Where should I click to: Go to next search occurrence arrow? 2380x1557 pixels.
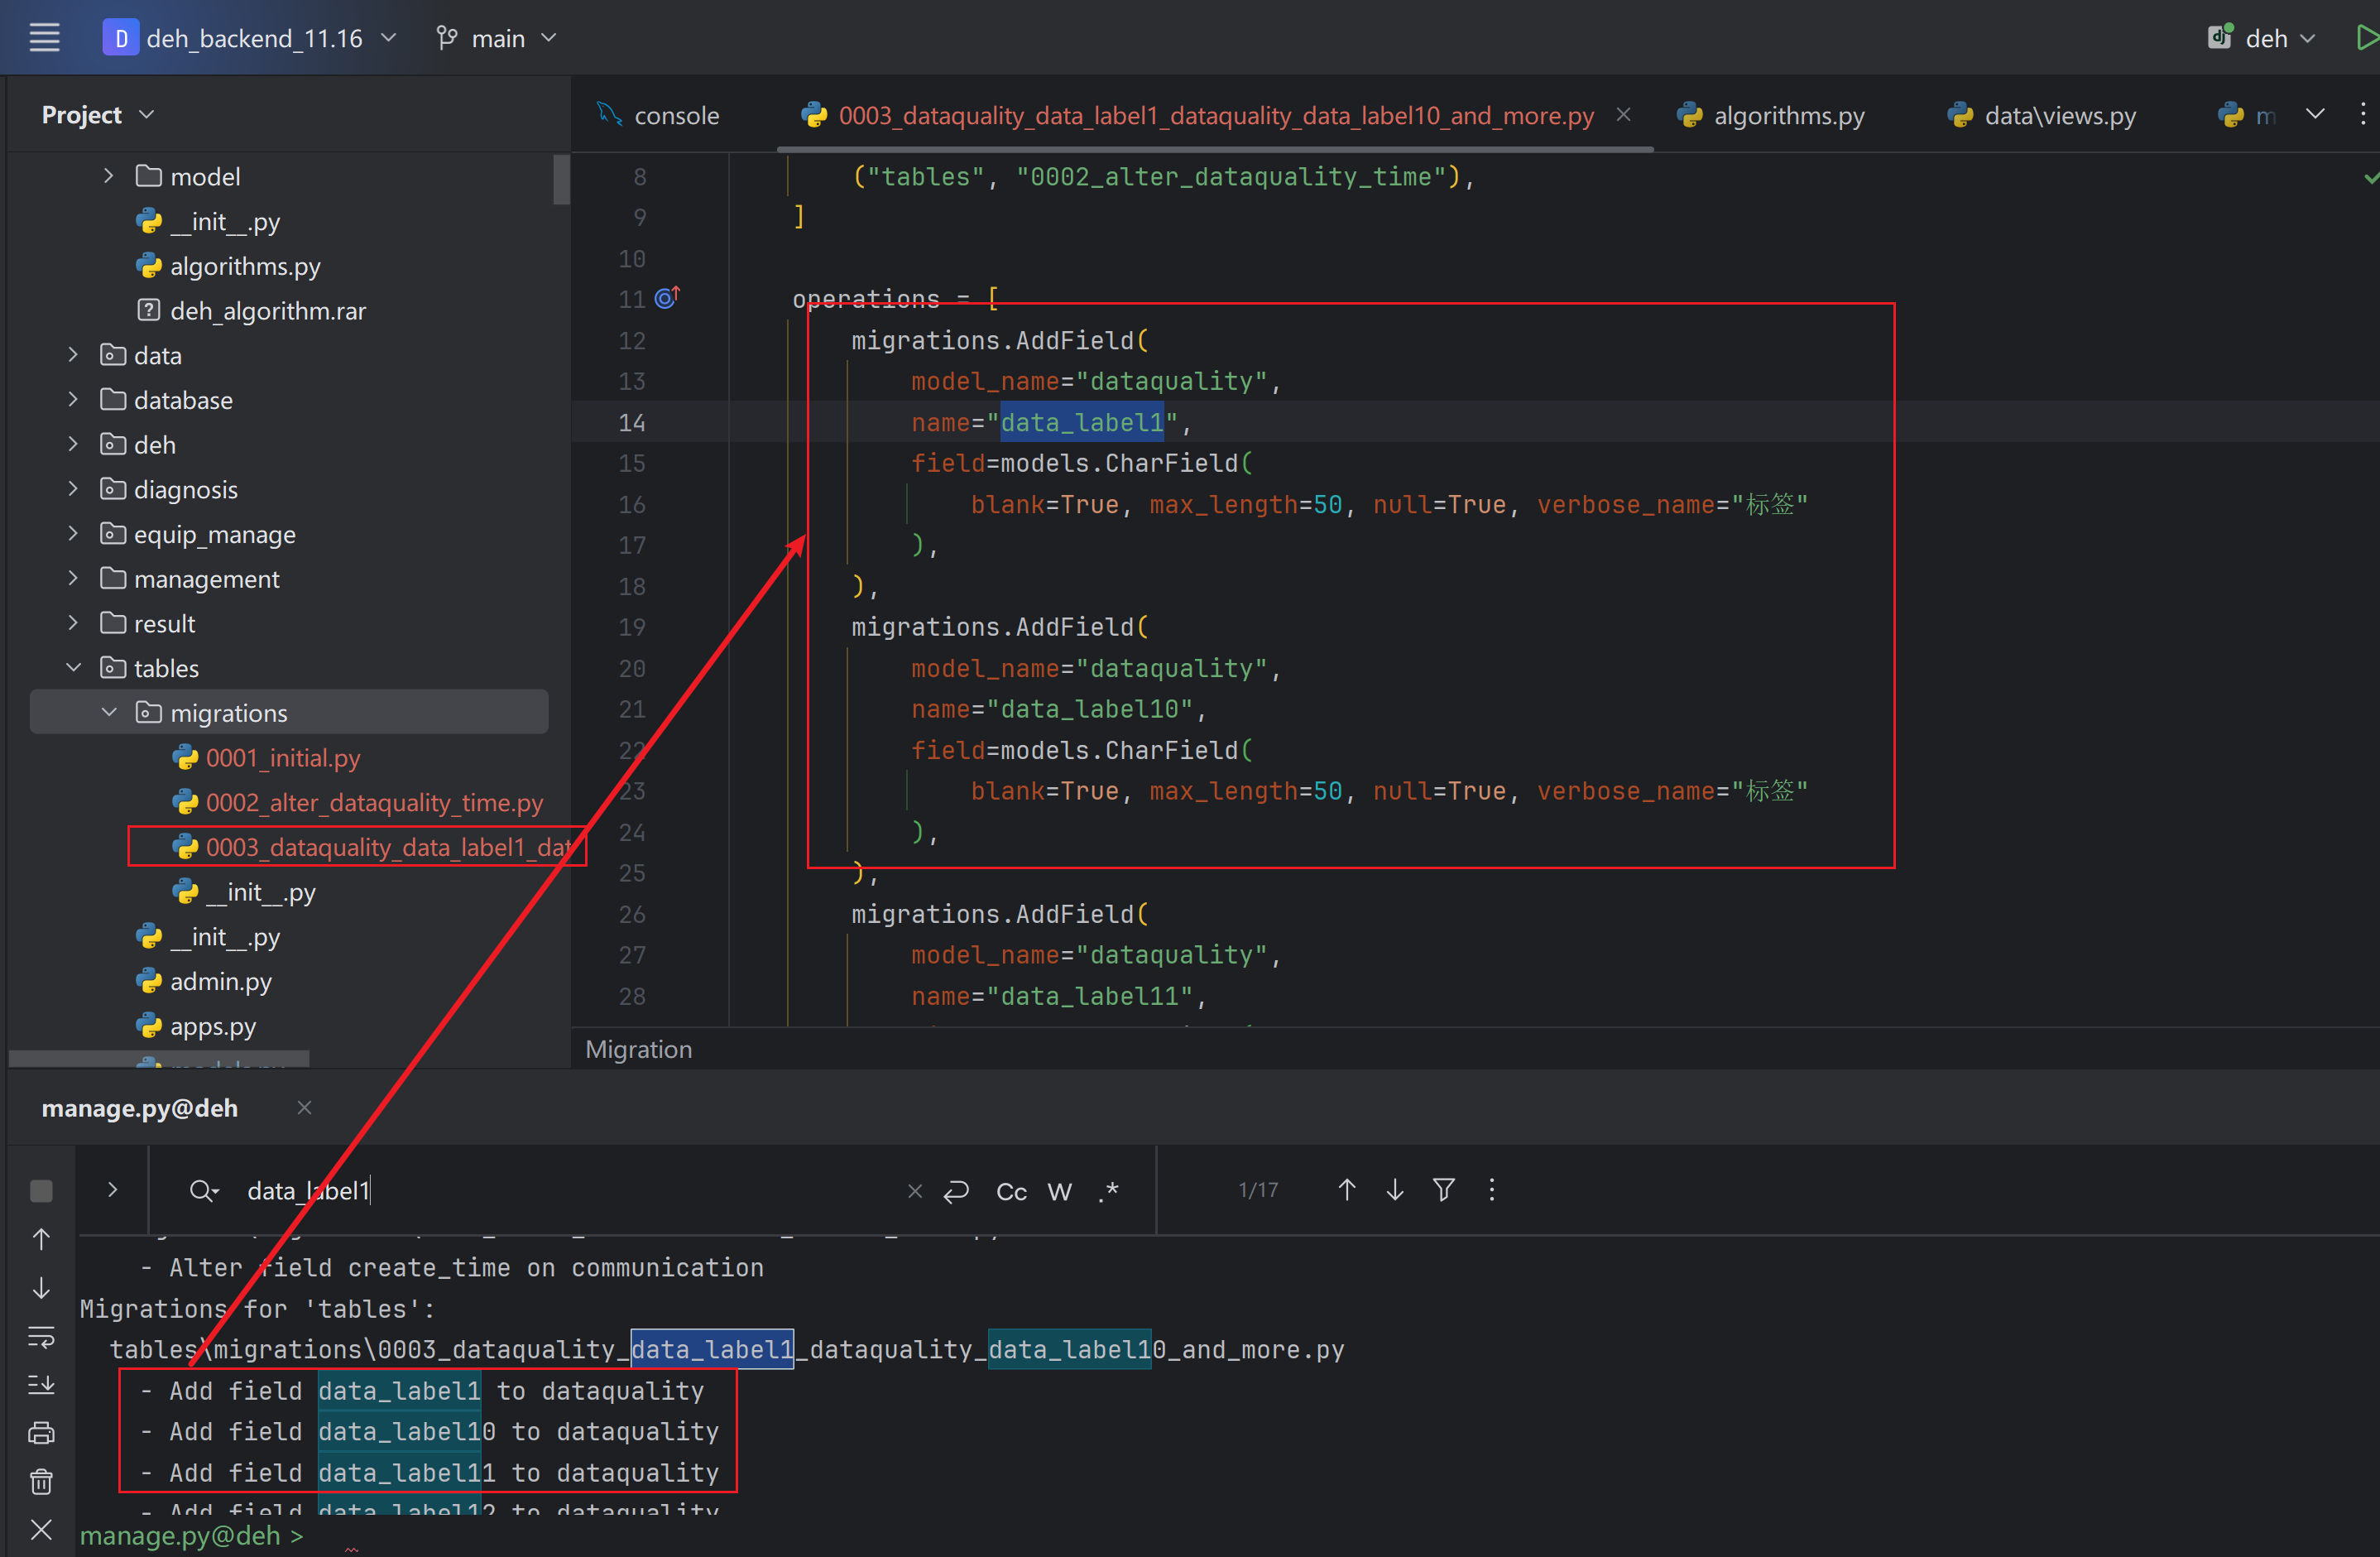1395,1189
